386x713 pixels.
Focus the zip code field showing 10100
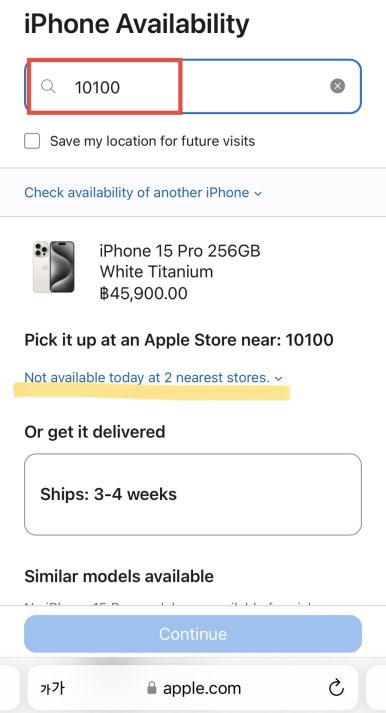[x=193, y=86]
